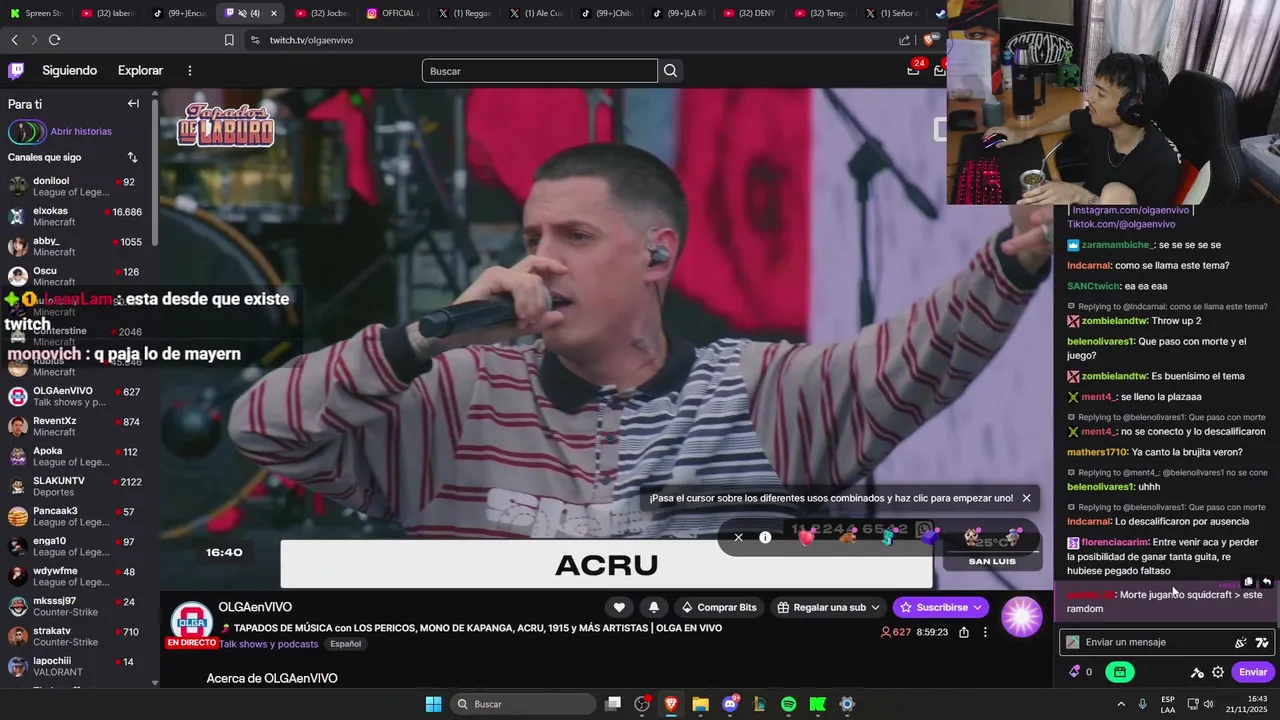Image resolution: width=1280 pixels, height=720 pixels.
Task: Open ReventXz channel in sidebar
Action: [x=75, y=426]
